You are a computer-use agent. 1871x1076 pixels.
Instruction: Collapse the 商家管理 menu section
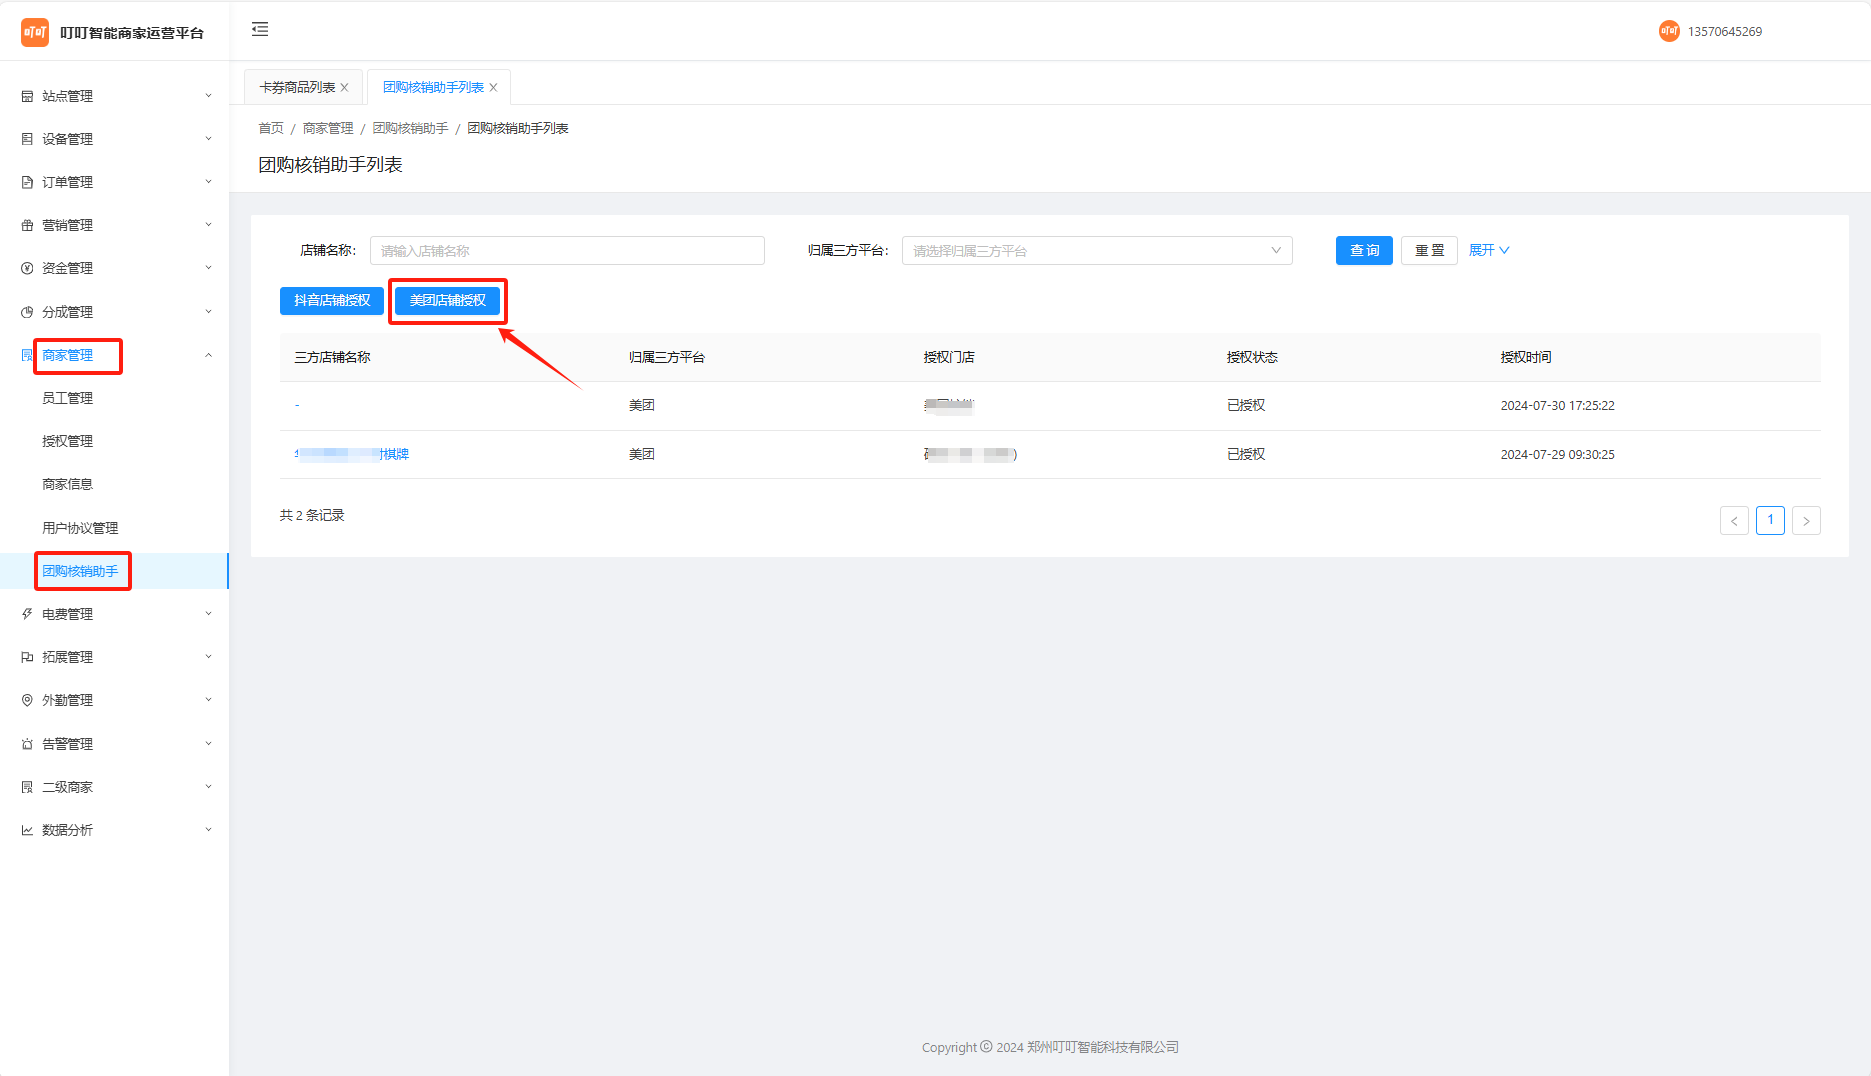pyautogui.click(x=208, y=355)
